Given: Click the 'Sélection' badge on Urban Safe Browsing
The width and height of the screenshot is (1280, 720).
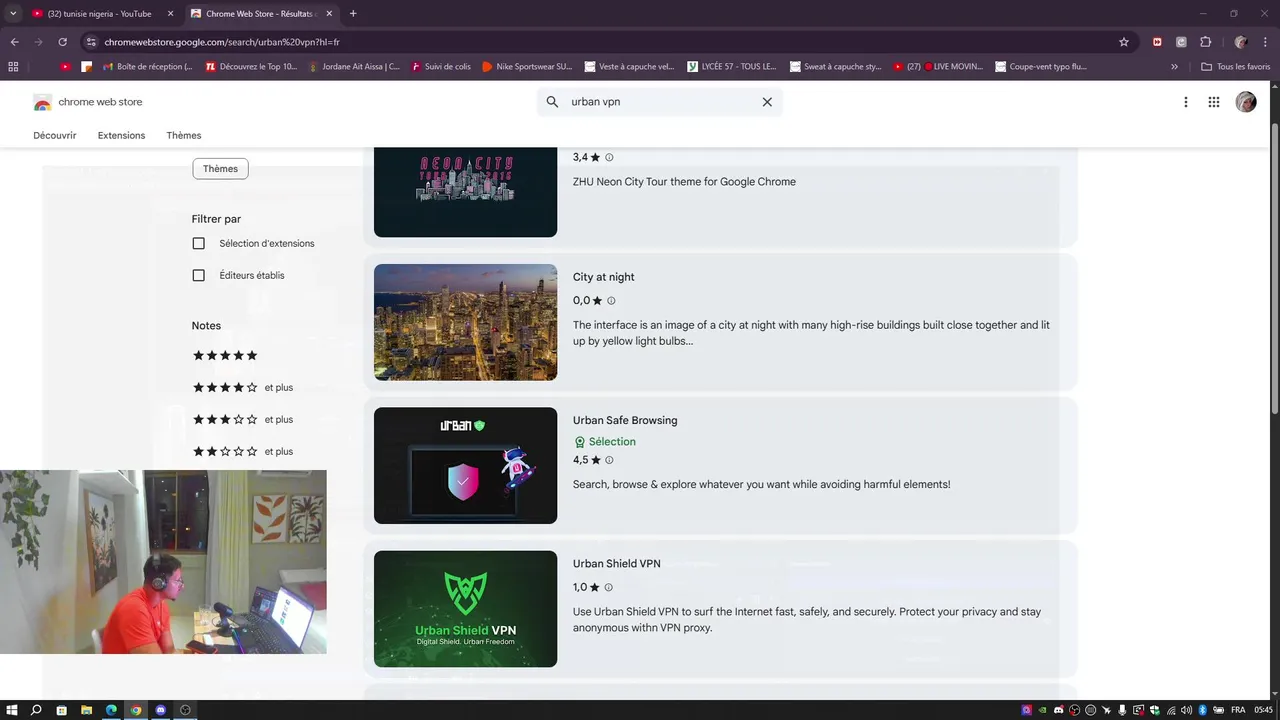Looking at the screenshot, I should point(605,442).
